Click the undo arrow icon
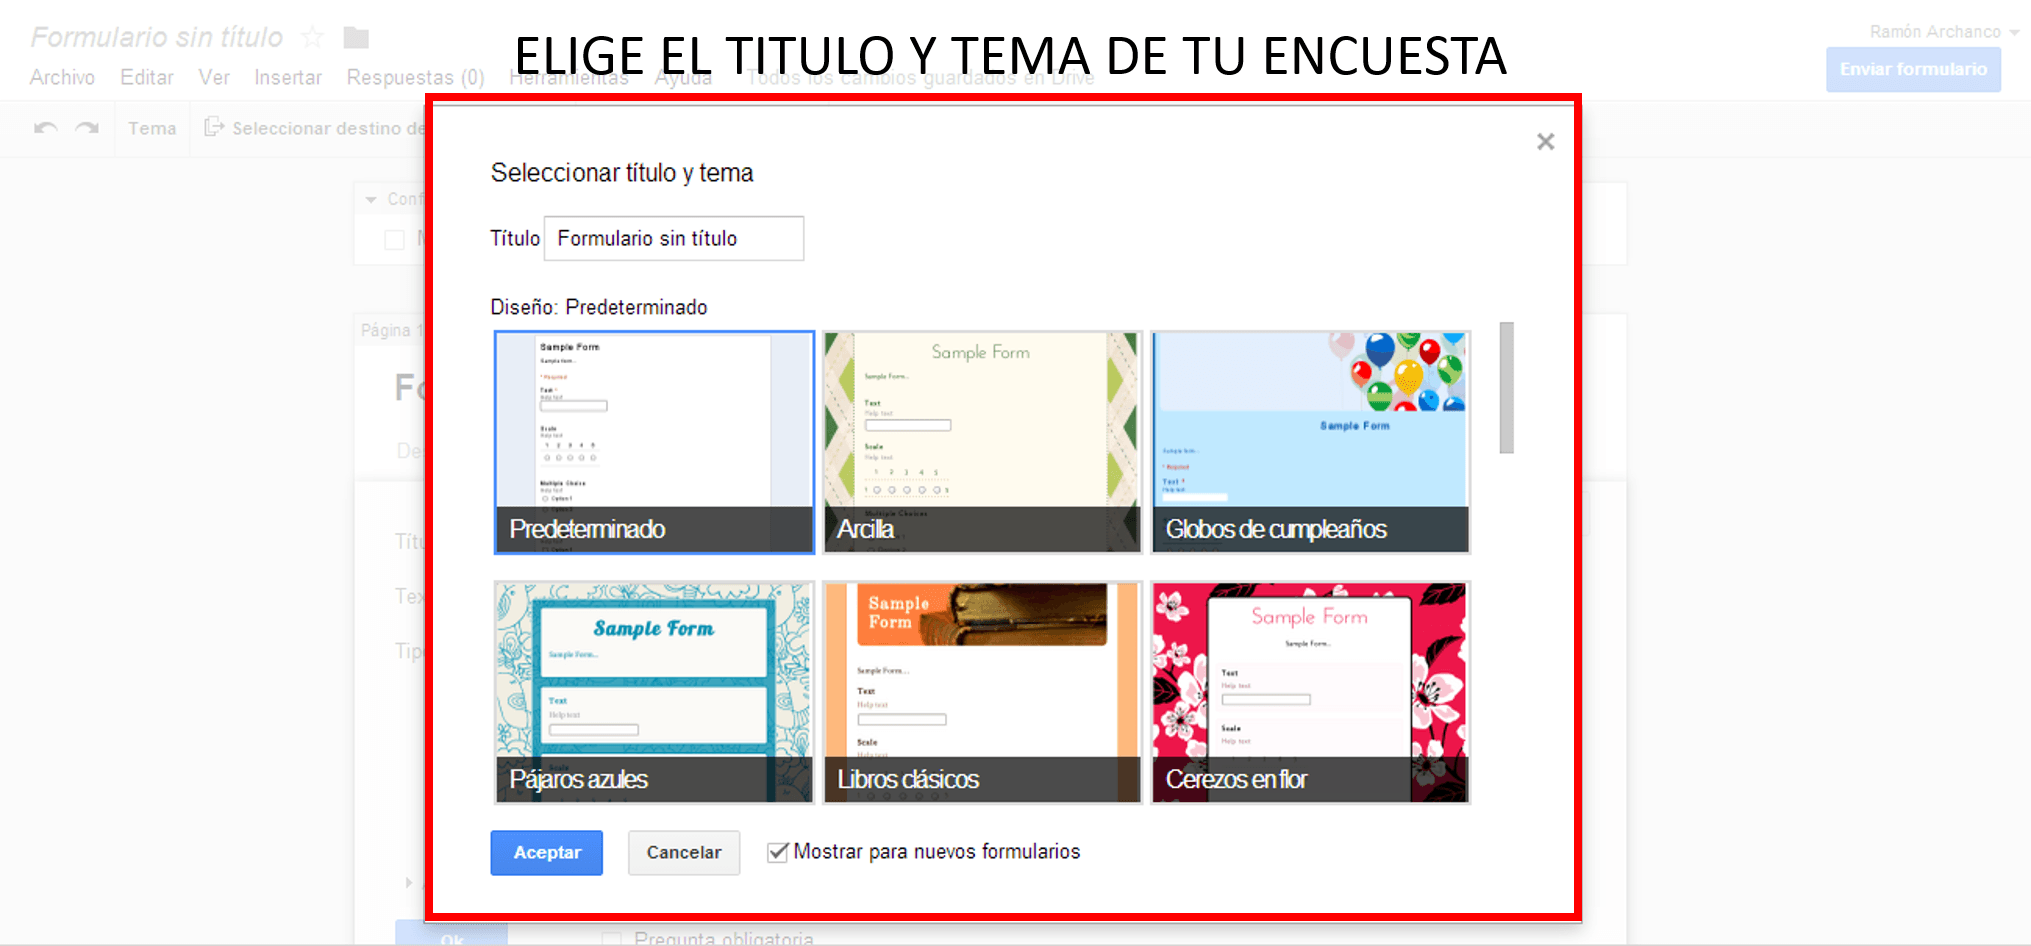 click(x=46, y=128)
